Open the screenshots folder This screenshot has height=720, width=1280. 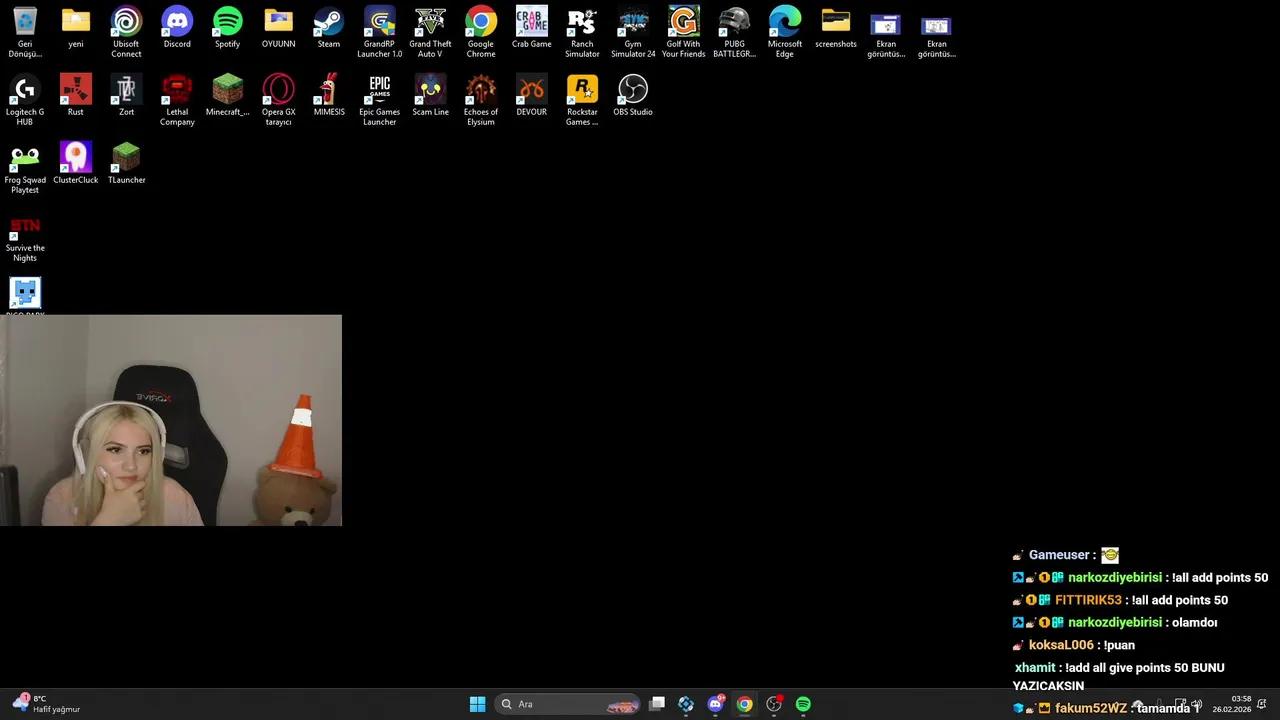tap(836, 28)
